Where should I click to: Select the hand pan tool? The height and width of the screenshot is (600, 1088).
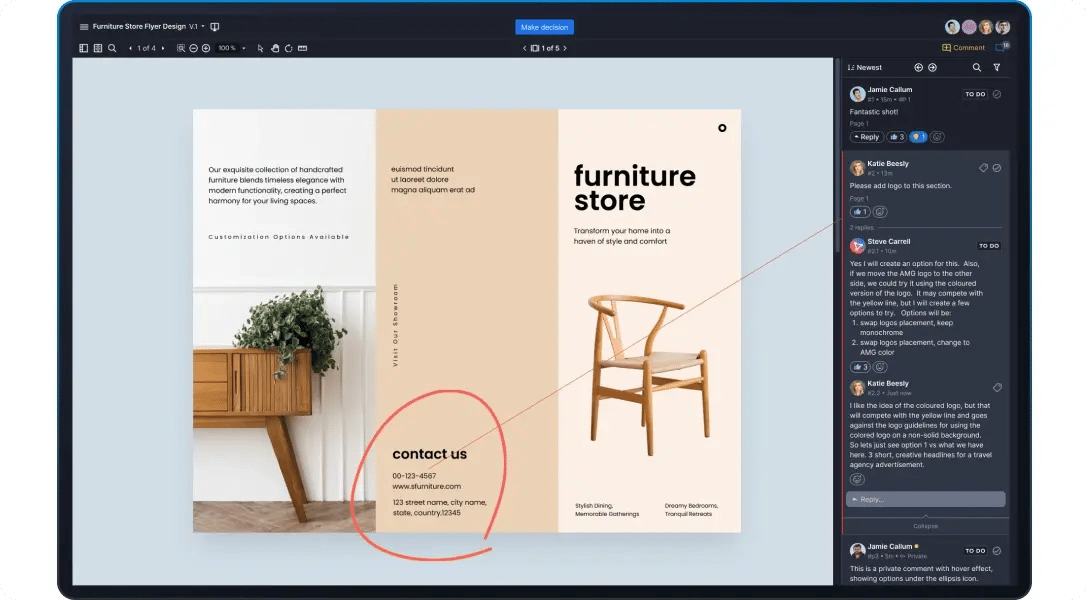tap(275, 48)
